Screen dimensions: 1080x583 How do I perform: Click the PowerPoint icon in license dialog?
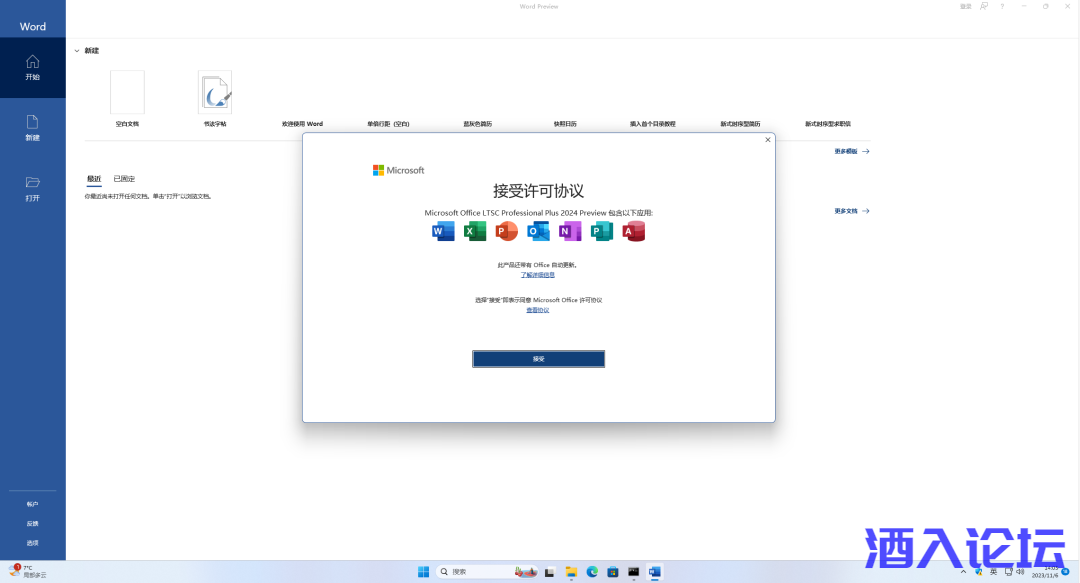[x=506, y=231]
